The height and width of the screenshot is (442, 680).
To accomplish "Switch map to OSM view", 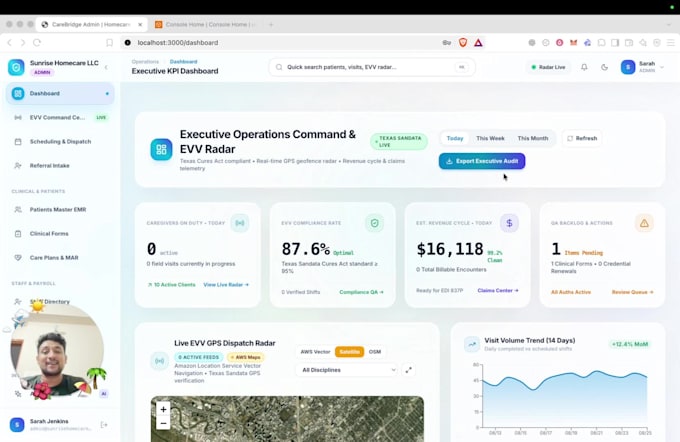I will click(375, 352).
